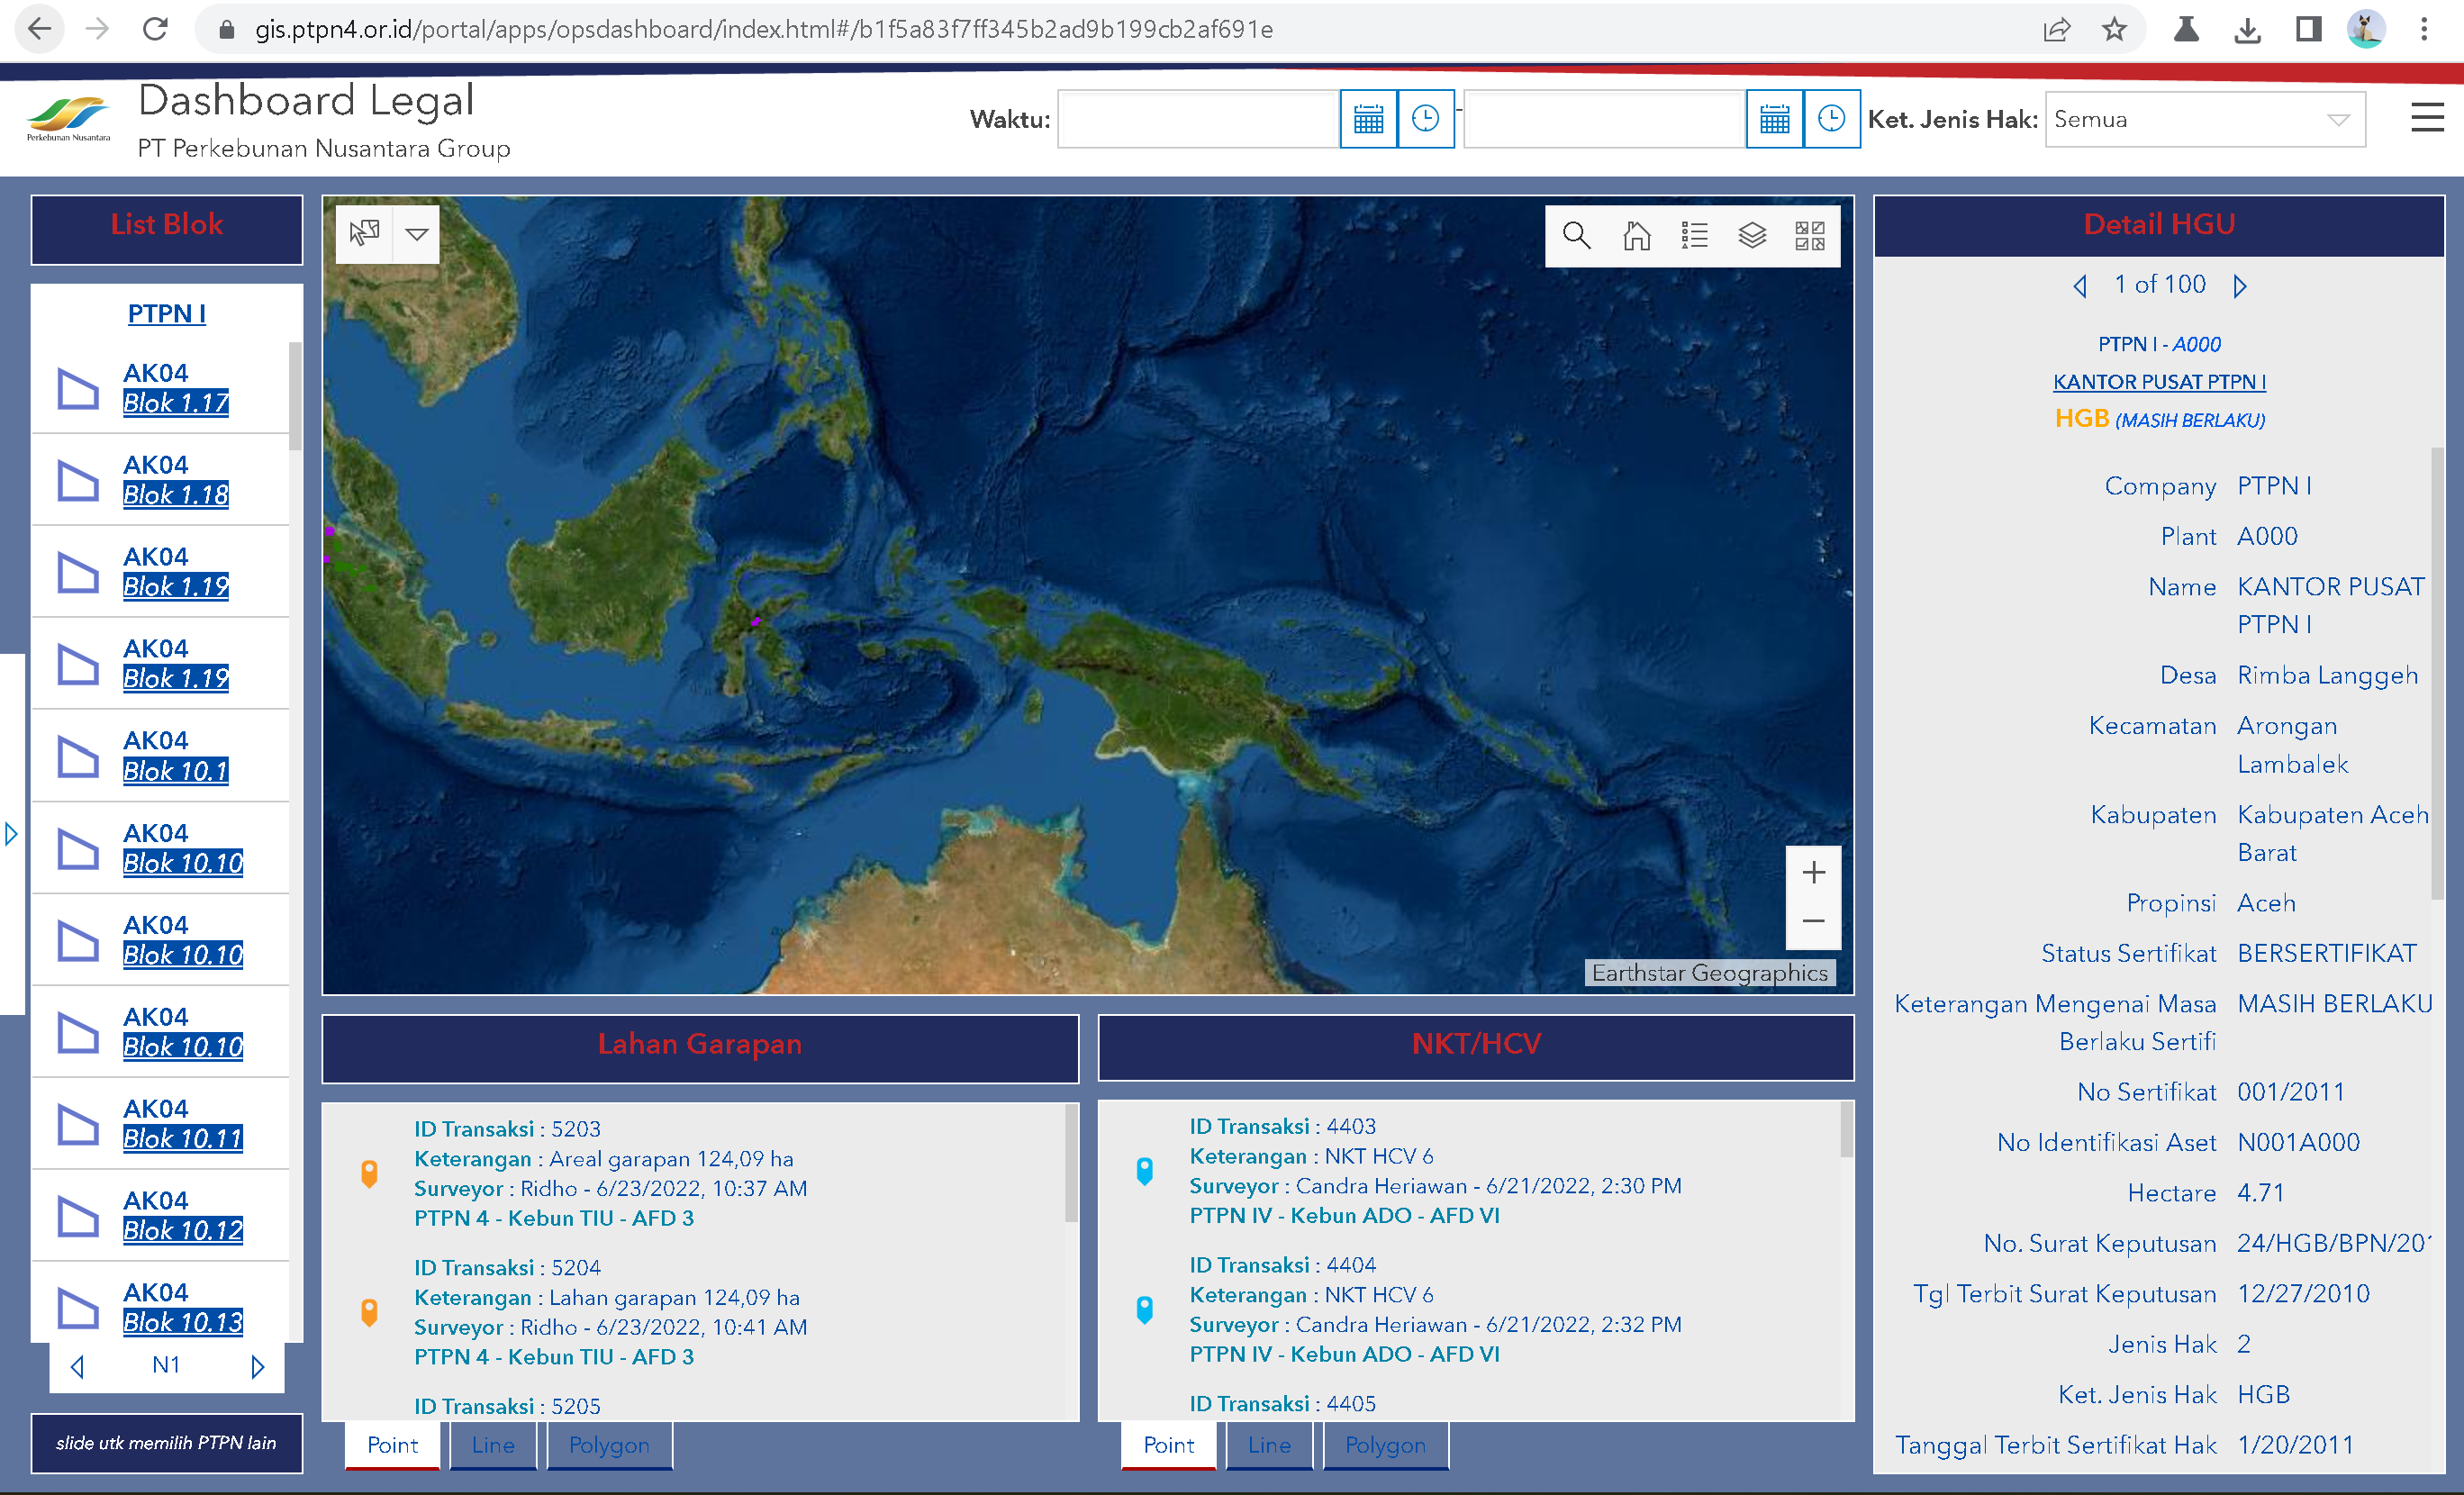Switch NKT/HCV to Polygon tab

pos(1385,1446)
